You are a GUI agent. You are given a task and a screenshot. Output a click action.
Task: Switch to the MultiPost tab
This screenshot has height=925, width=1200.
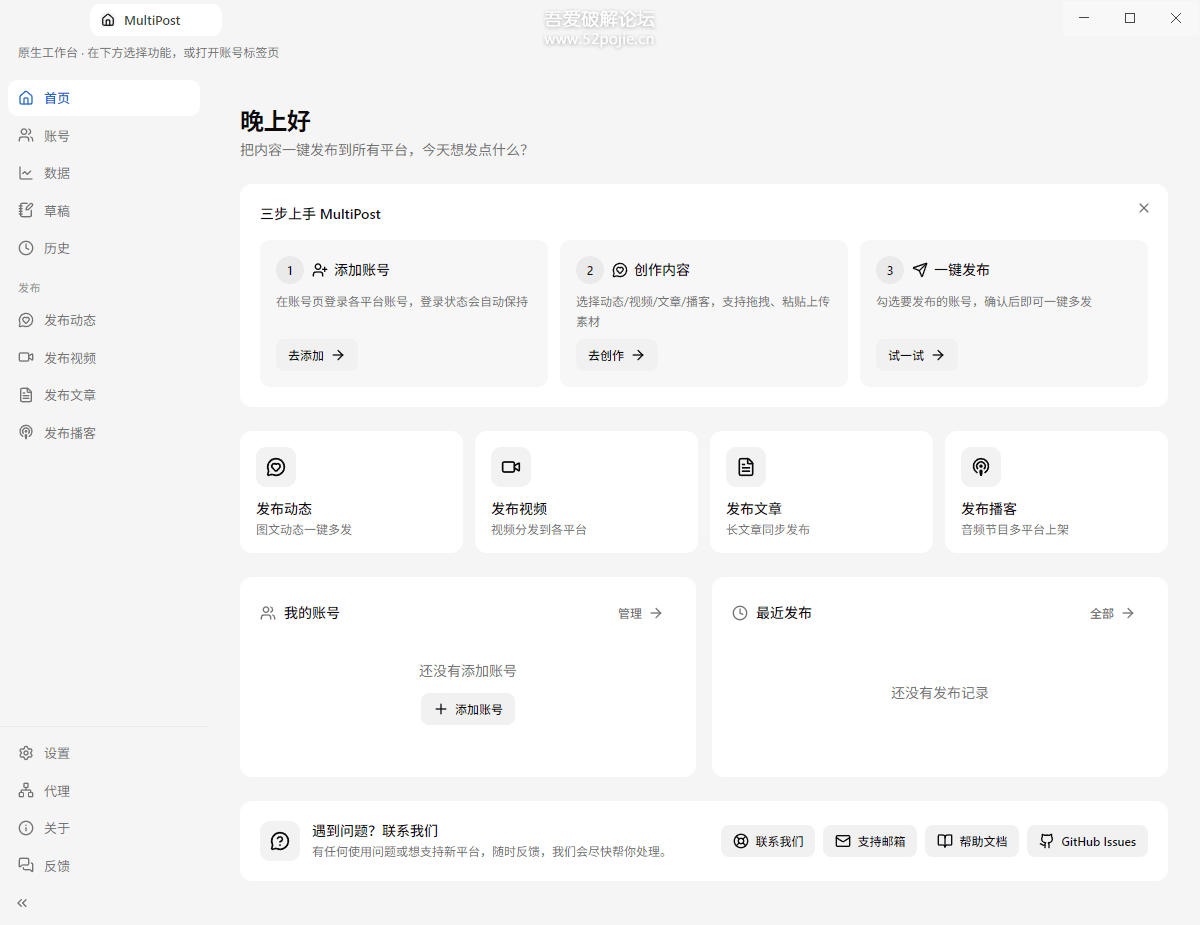pyautogui.click(x=156, y=20)
